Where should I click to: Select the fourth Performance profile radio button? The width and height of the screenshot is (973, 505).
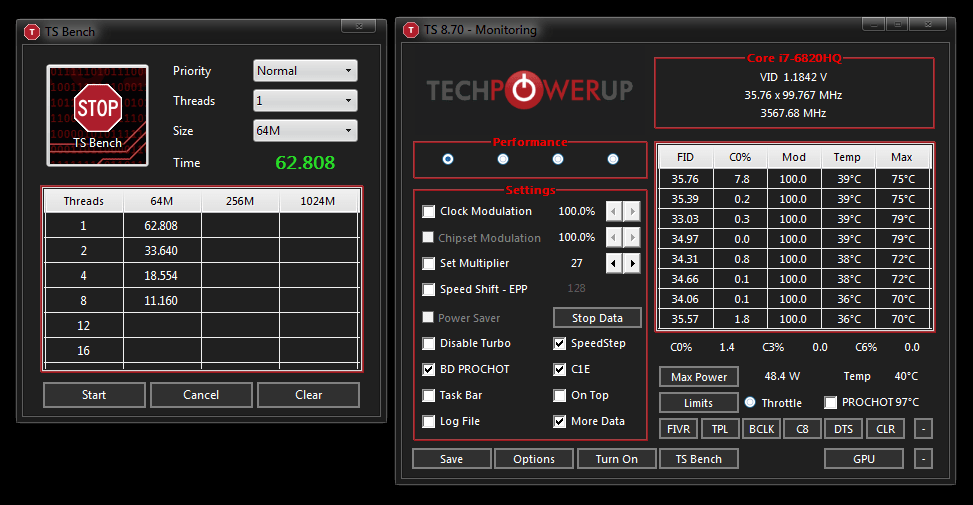click(x=612, y=159)
